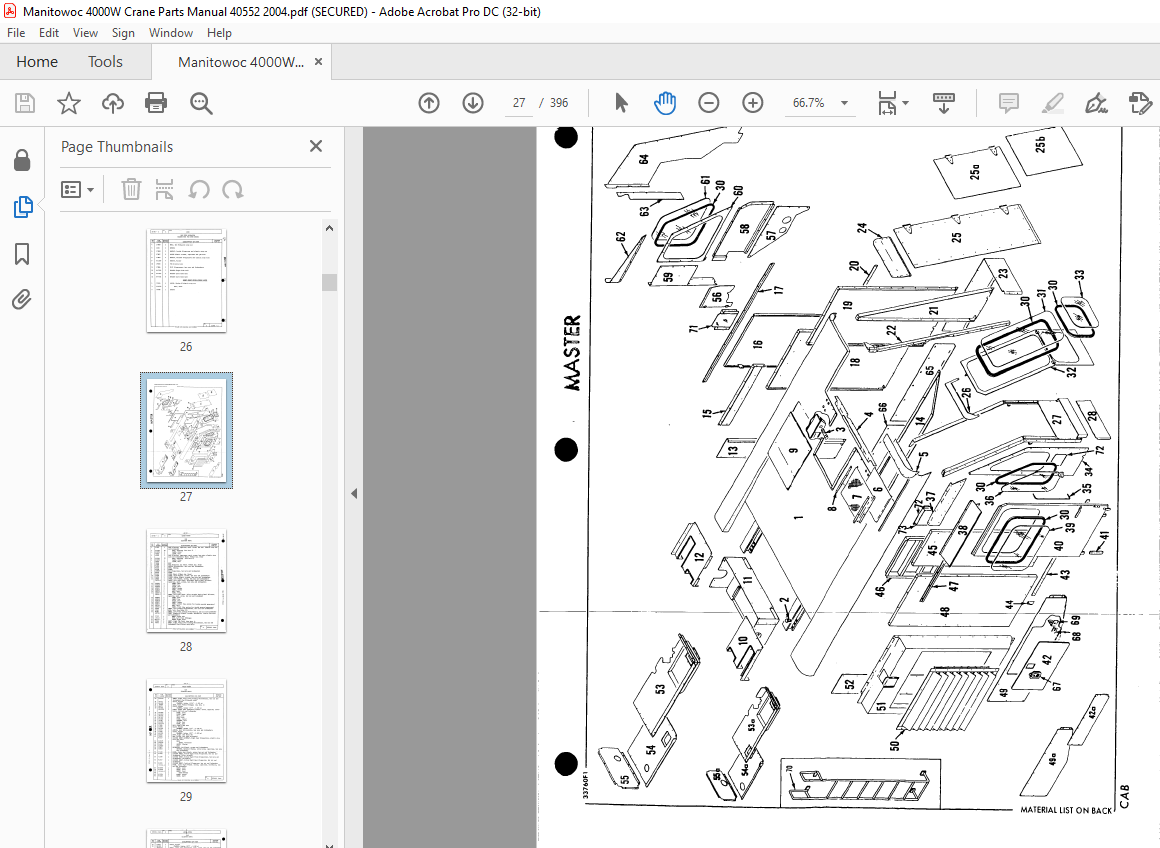Go to previous page arrow
Image resolution: width=1160 pixels, height=848 pixels.
pyautogui.click(x=429, y=103)
